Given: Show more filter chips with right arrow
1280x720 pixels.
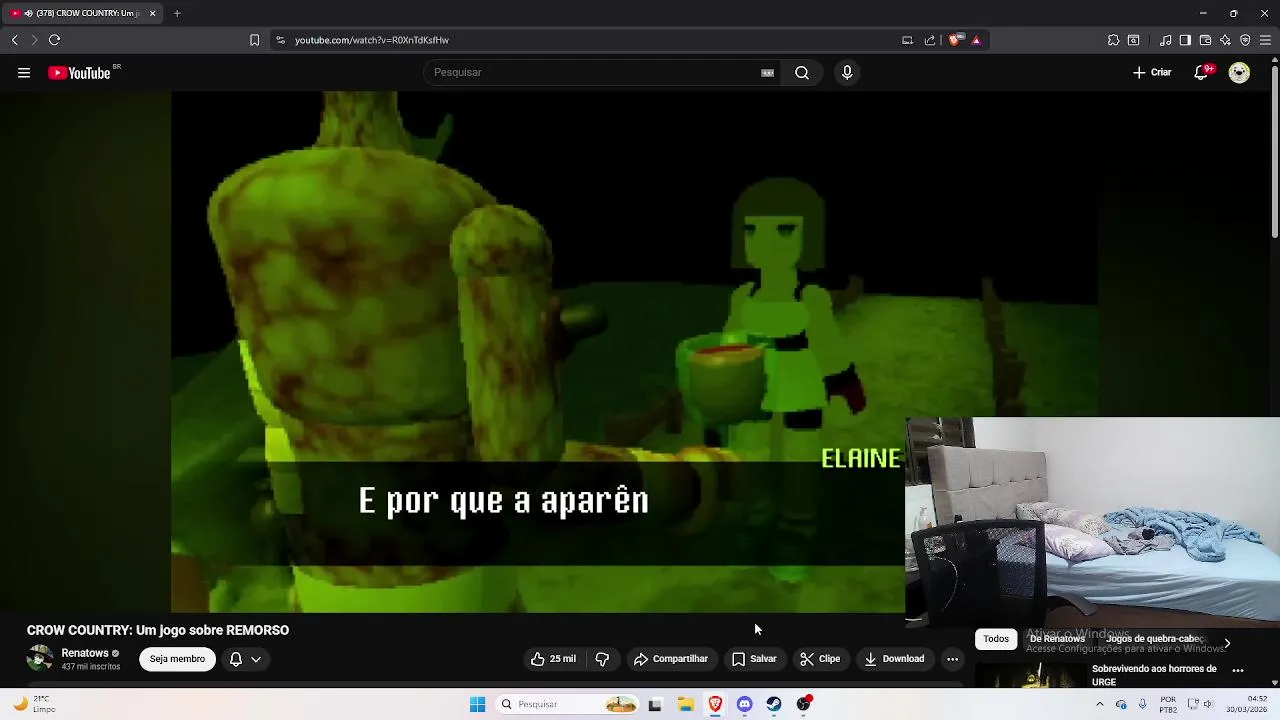Looking at the screenshot, I should point(1227,643).
